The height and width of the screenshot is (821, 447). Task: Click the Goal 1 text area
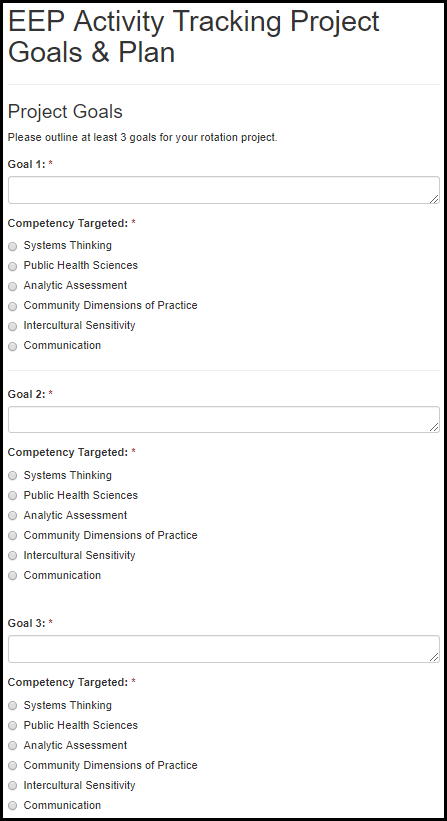click(224, 190)
